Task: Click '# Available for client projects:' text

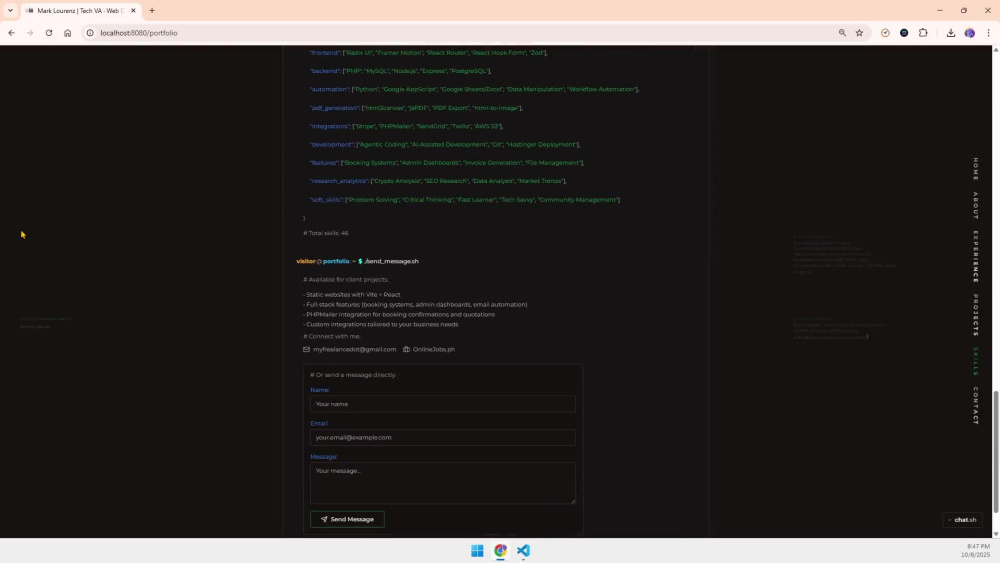Action: [x=346, y=279]
